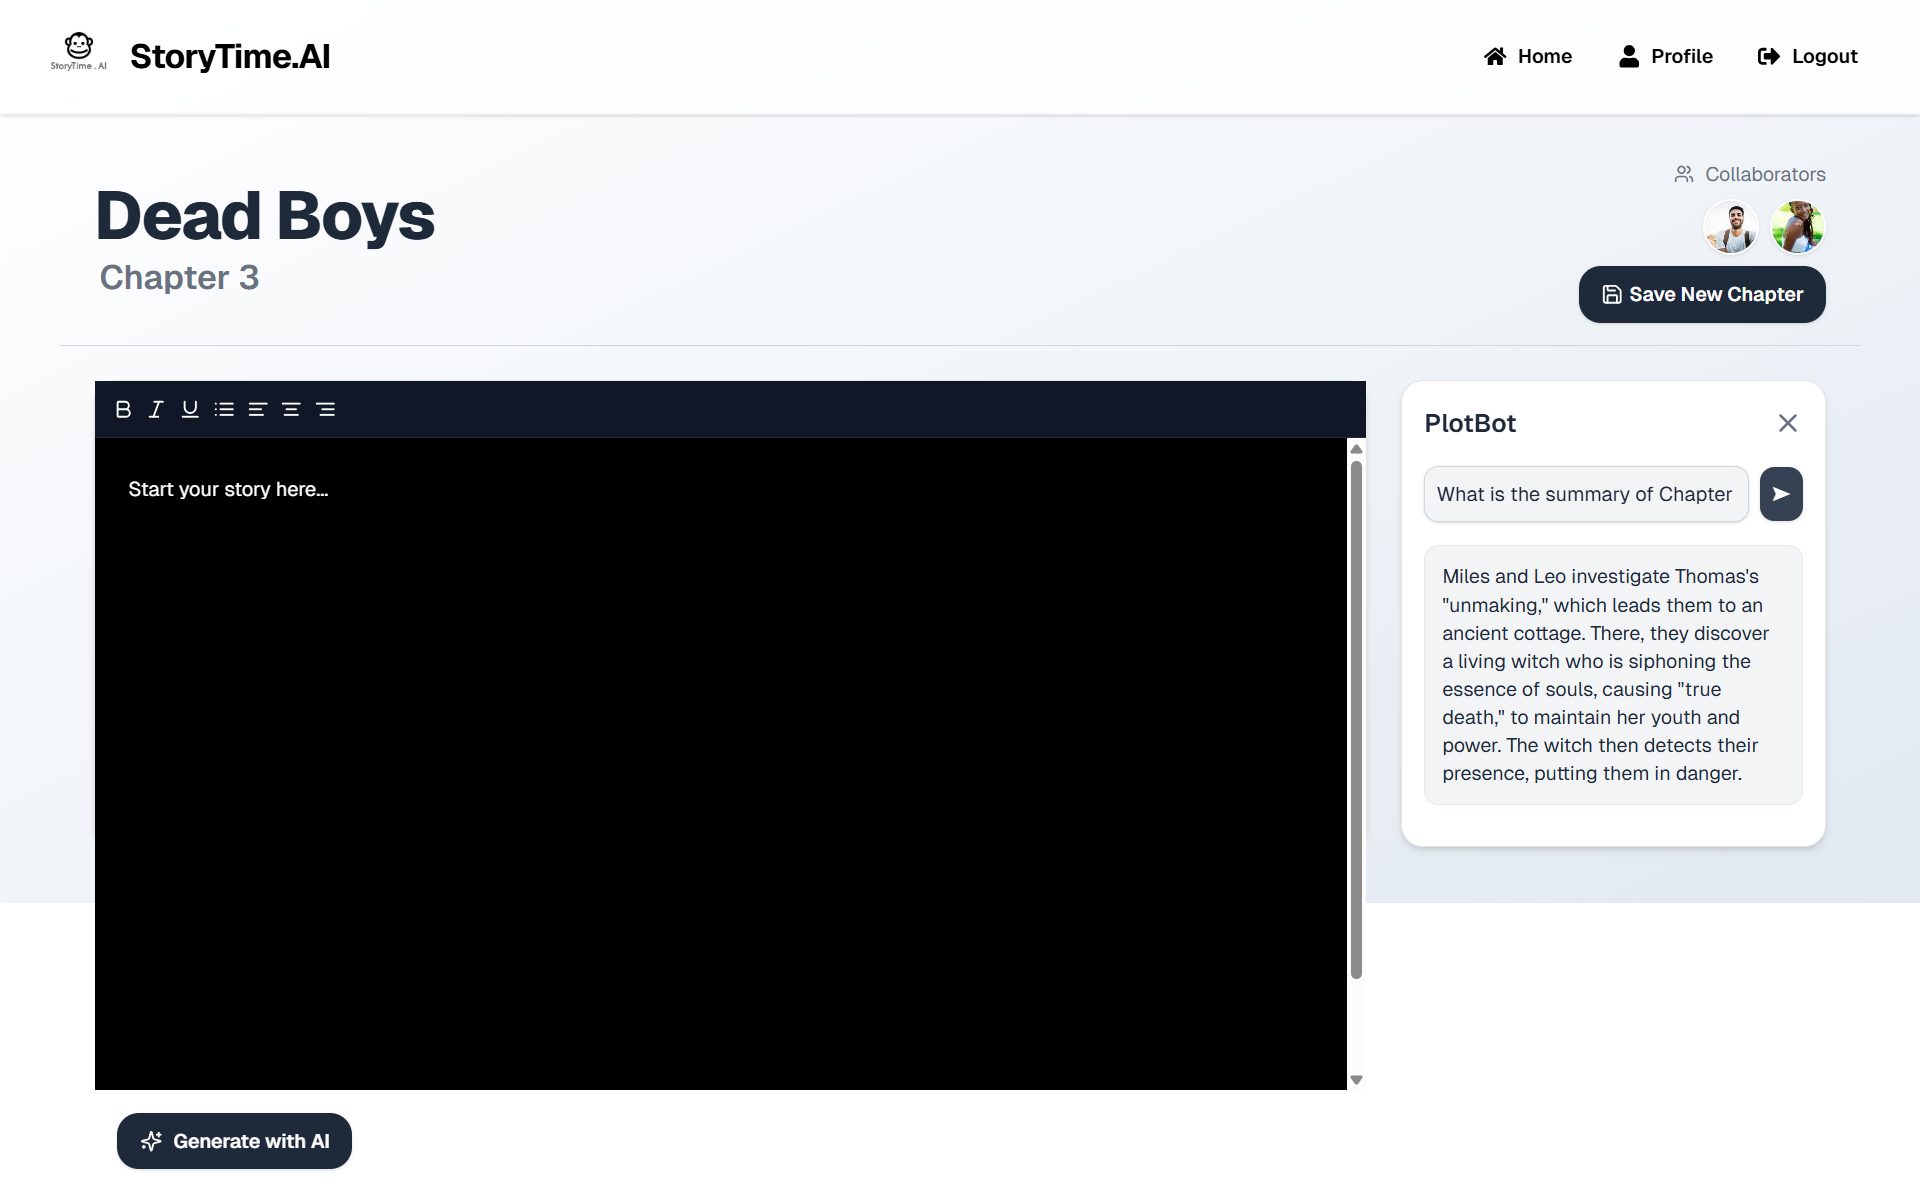Image resolution: width=1920 pixels, height=1191 pixels.
Task: Log out of StoryTime.AI
Action: click(x=1808, y=56)
